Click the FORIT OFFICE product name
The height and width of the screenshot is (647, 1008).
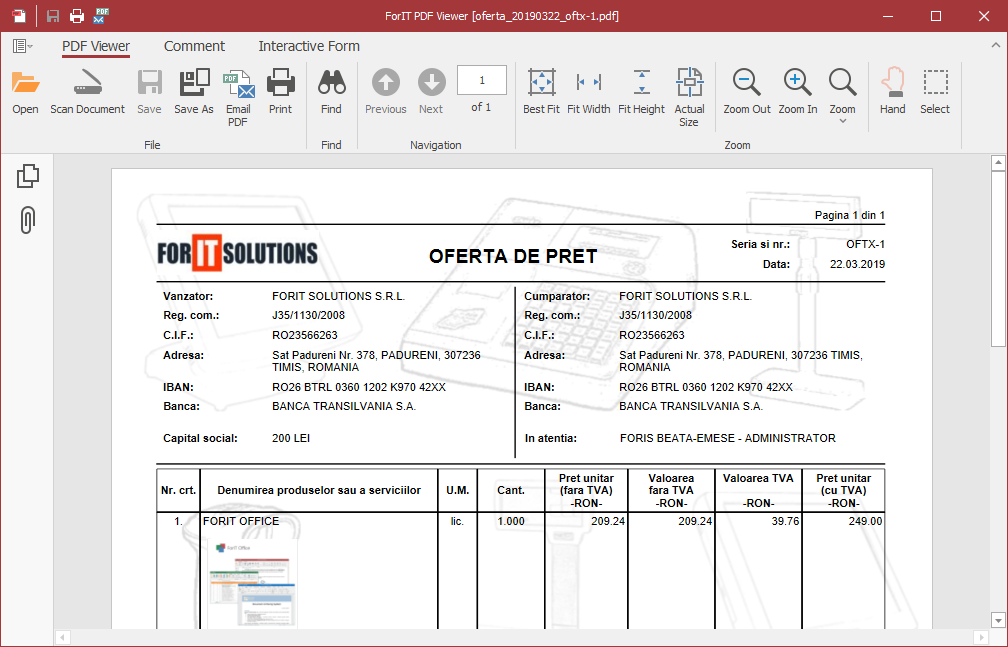tap(241, 521)
